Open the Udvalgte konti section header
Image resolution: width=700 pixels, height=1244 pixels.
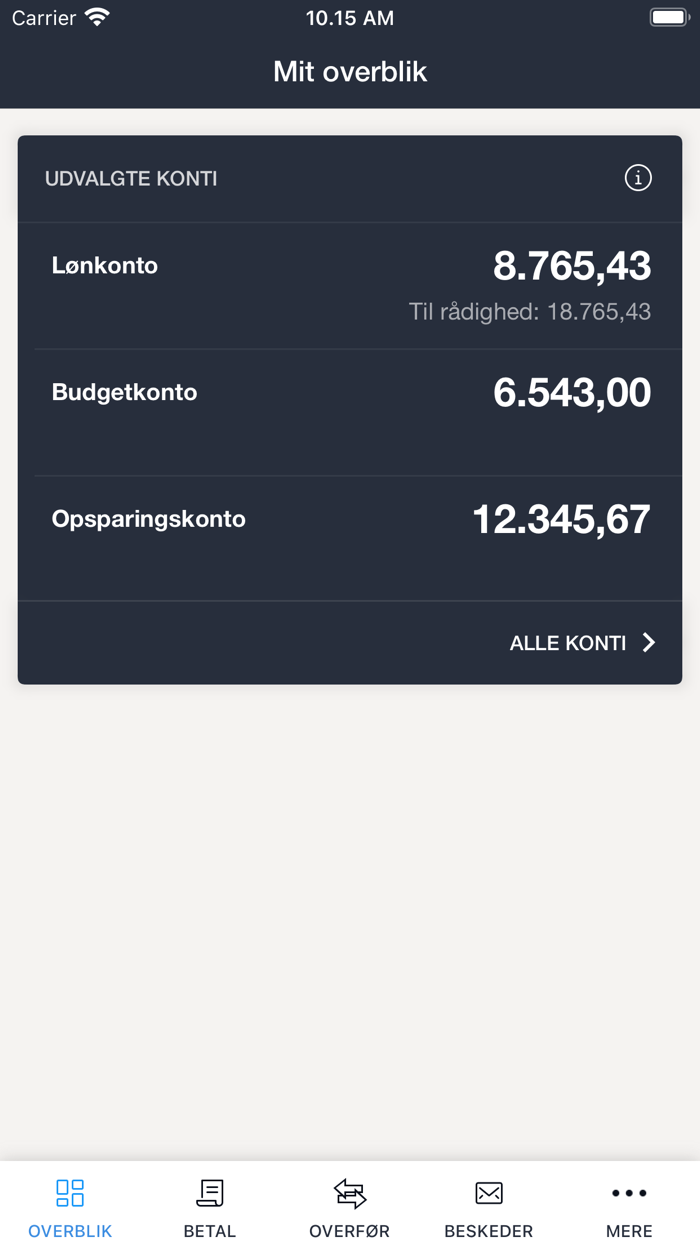pos(131,178)
